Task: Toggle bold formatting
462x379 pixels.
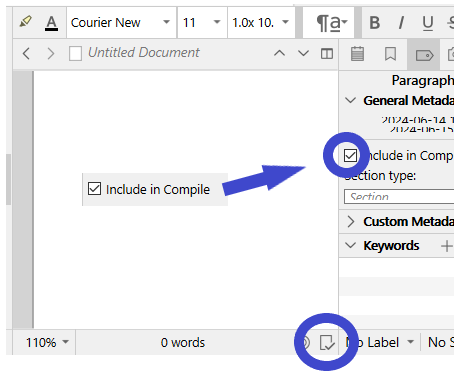Action: pos(375,23)
